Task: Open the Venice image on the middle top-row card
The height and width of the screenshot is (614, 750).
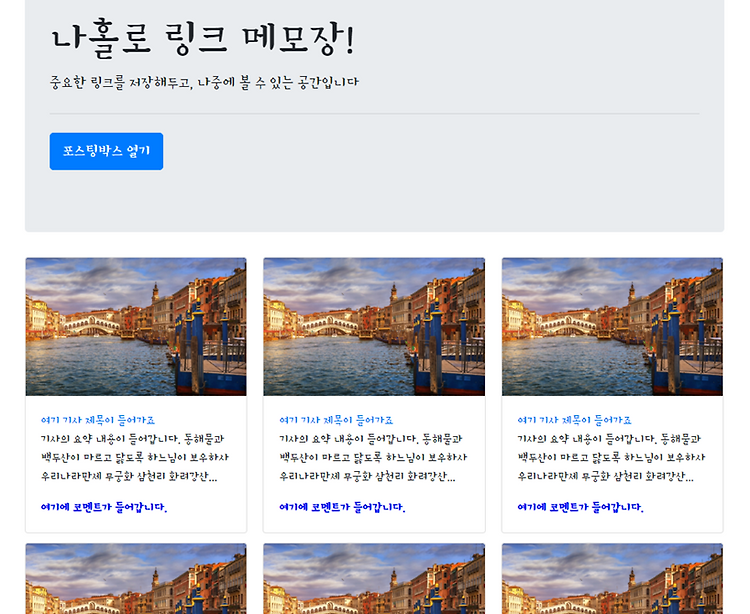Action: [x=374, y=327]
